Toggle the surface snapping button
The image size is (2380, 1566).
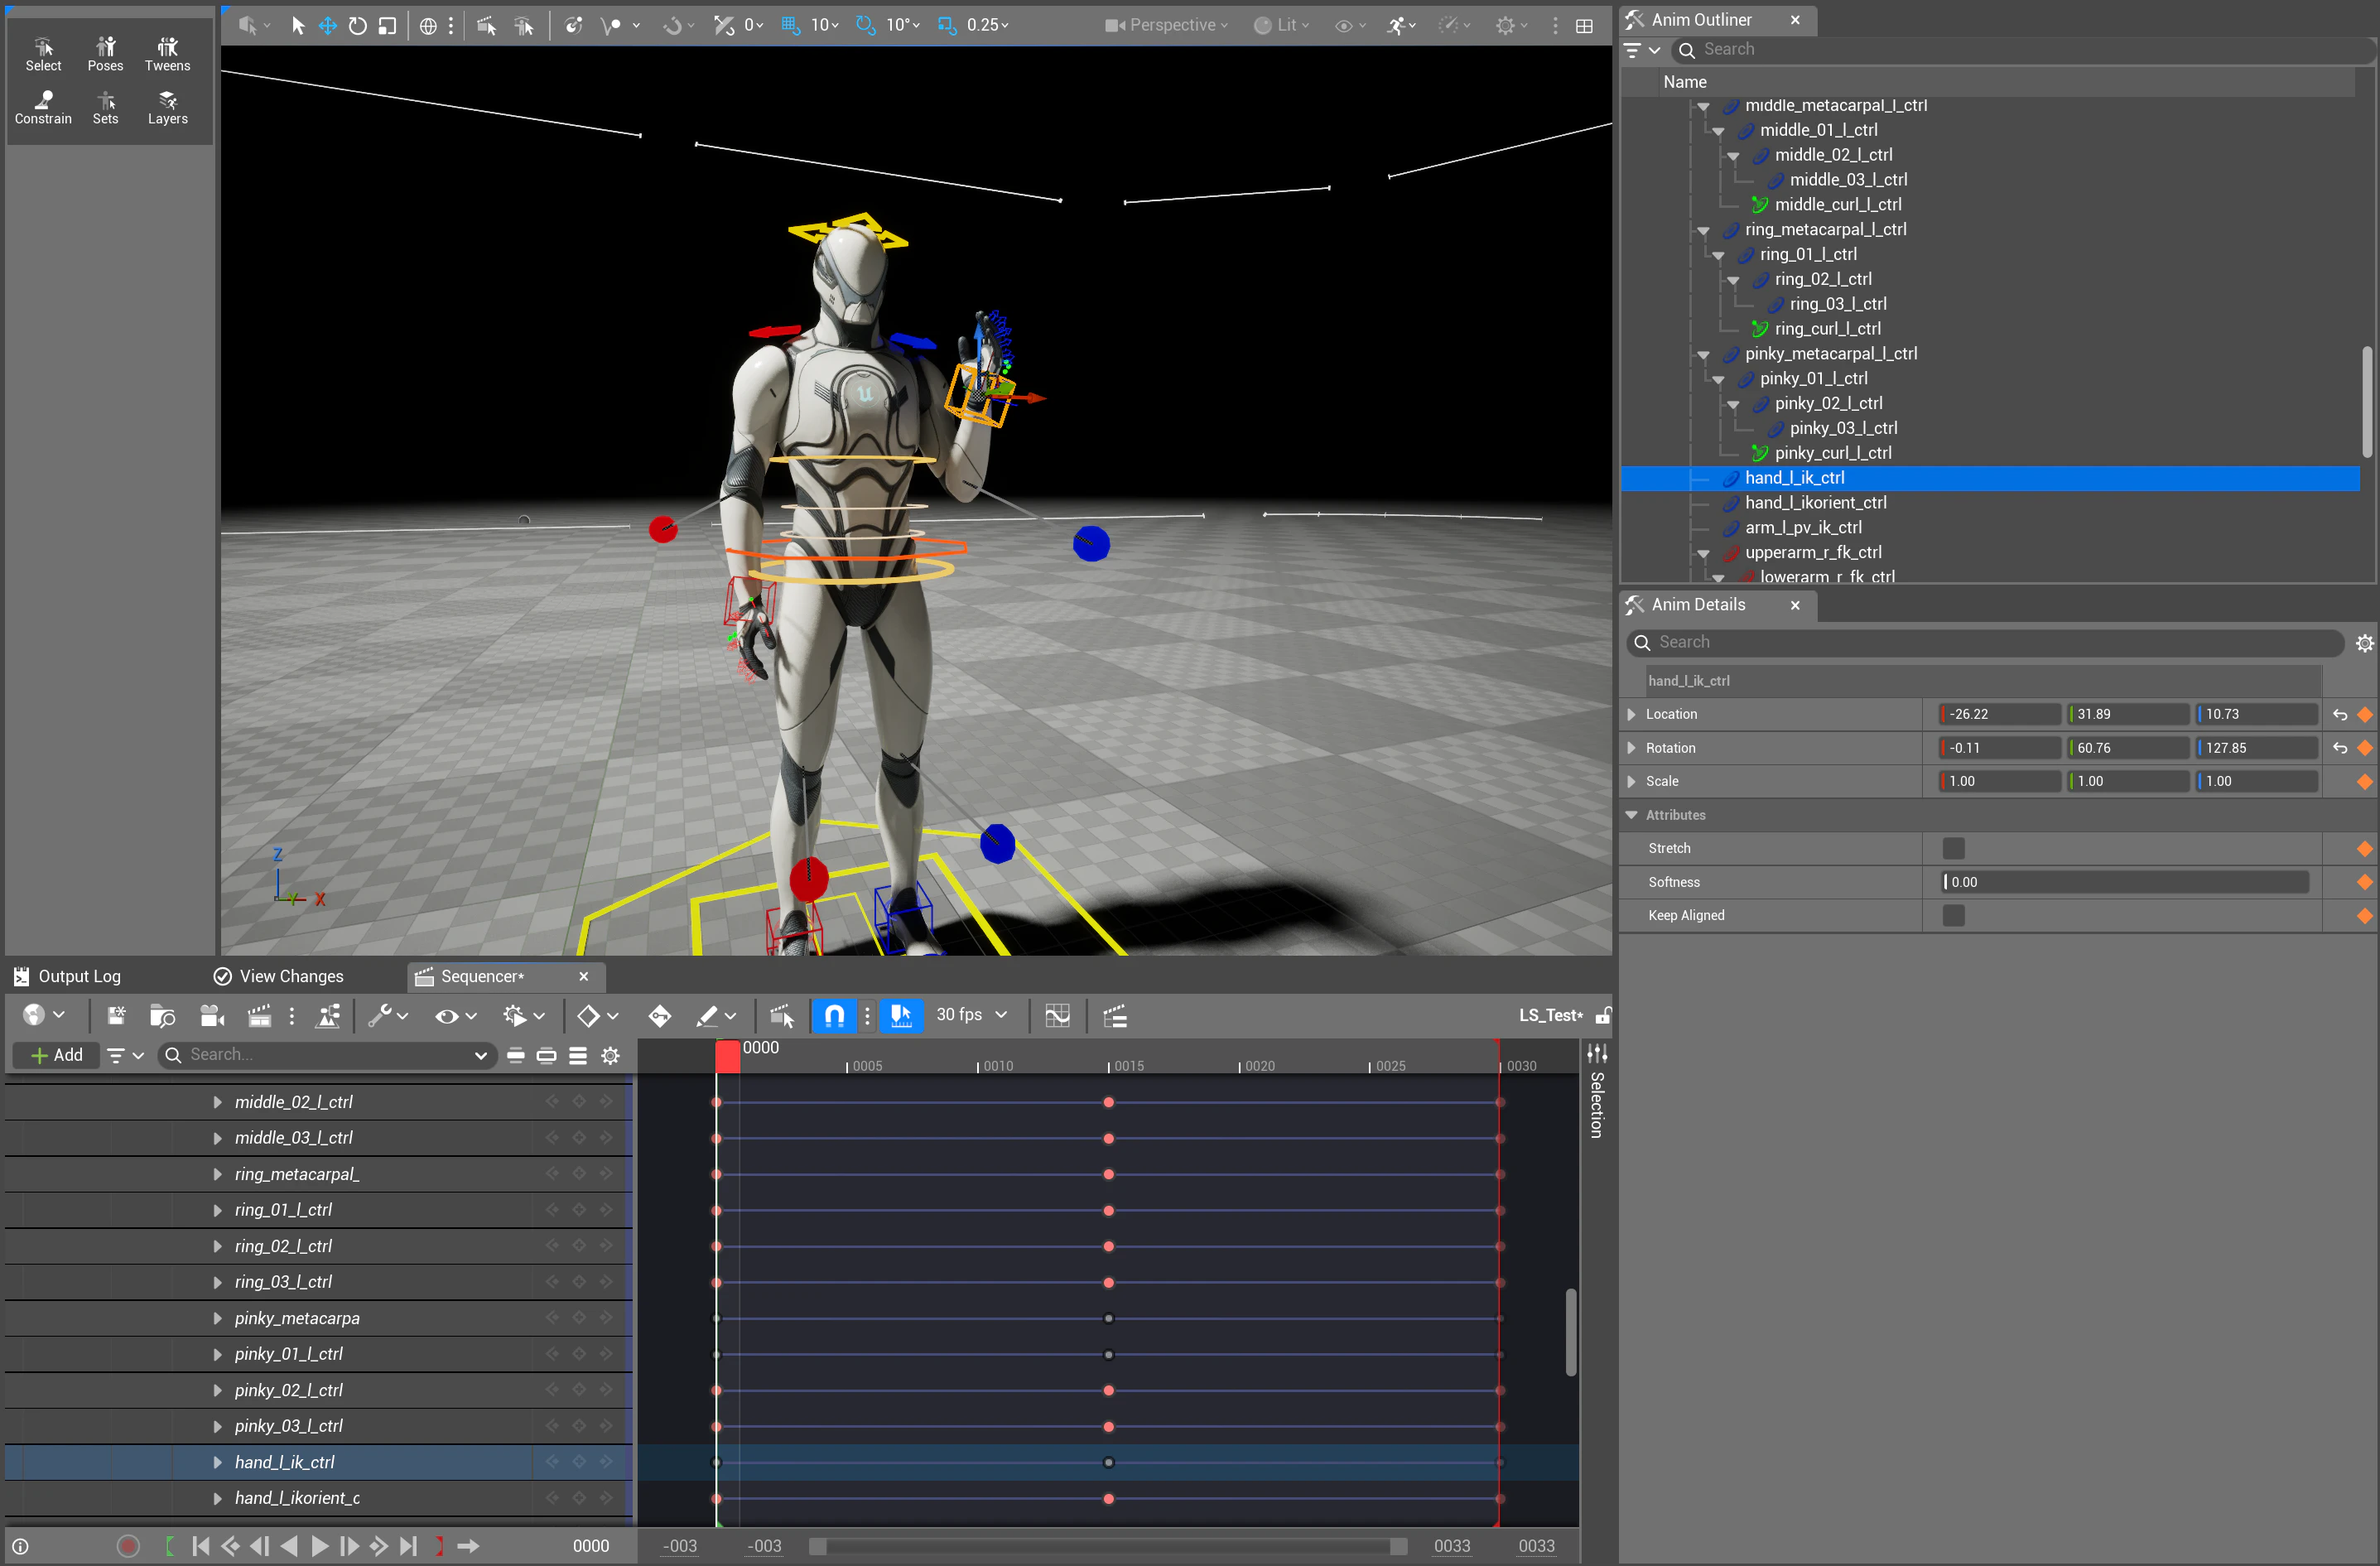[x=723, y=25]
